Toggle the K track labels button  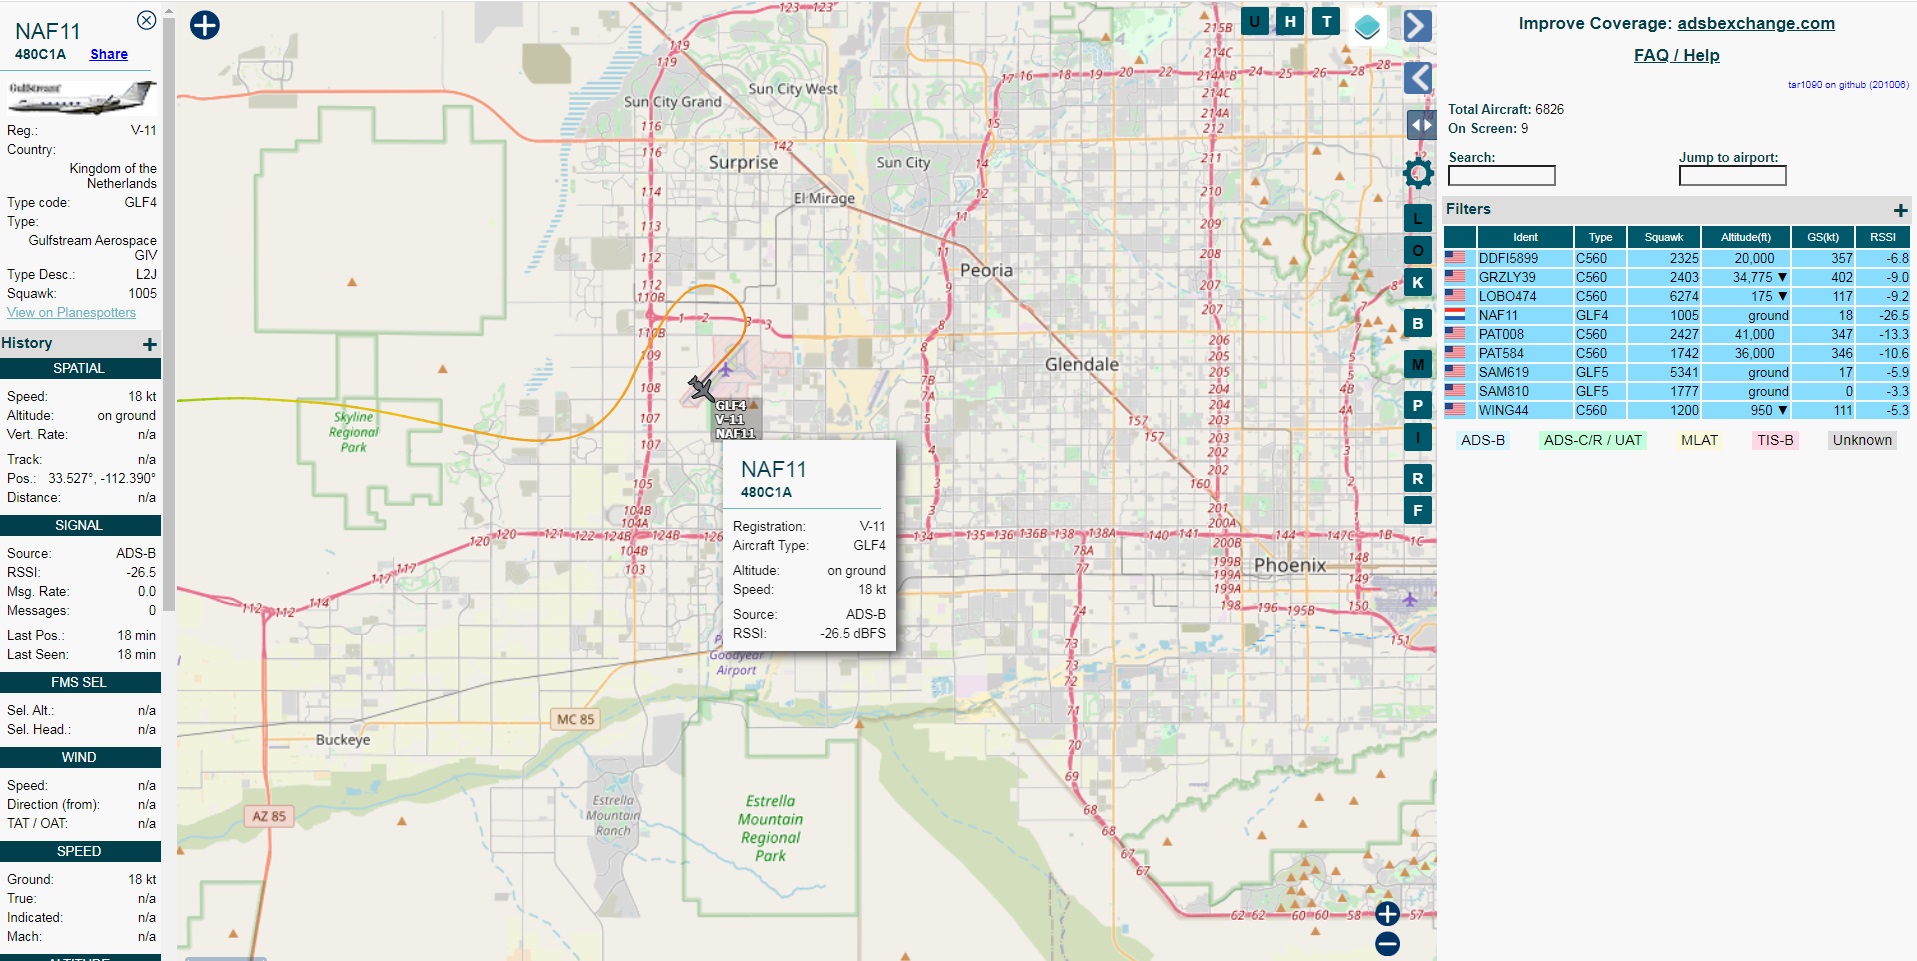(x=1418, y=282)
